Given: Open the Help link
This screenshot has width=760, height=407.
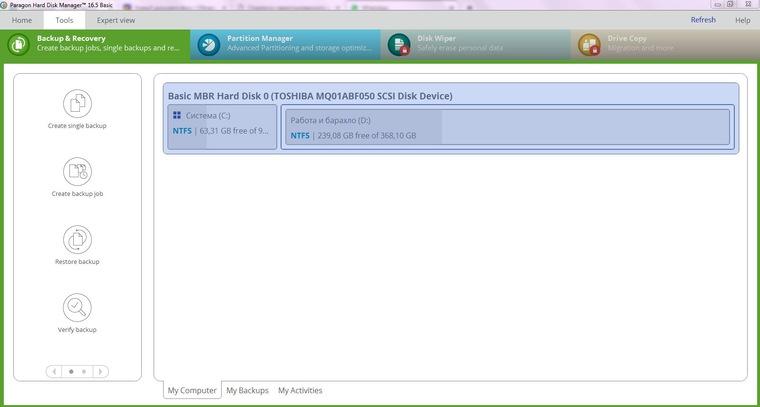Looking at the screenshot, I should [x=743, y=20].
